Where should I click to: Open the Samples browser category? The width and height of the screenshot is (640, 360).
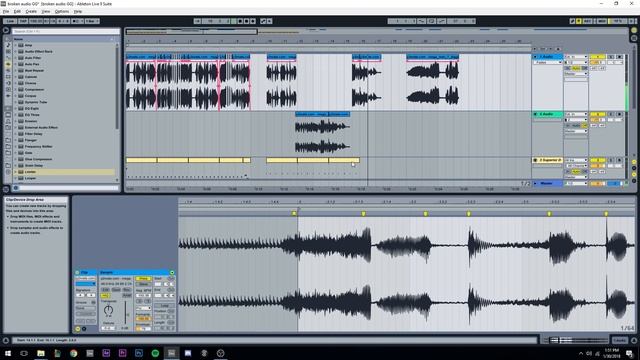click(8, 96)
